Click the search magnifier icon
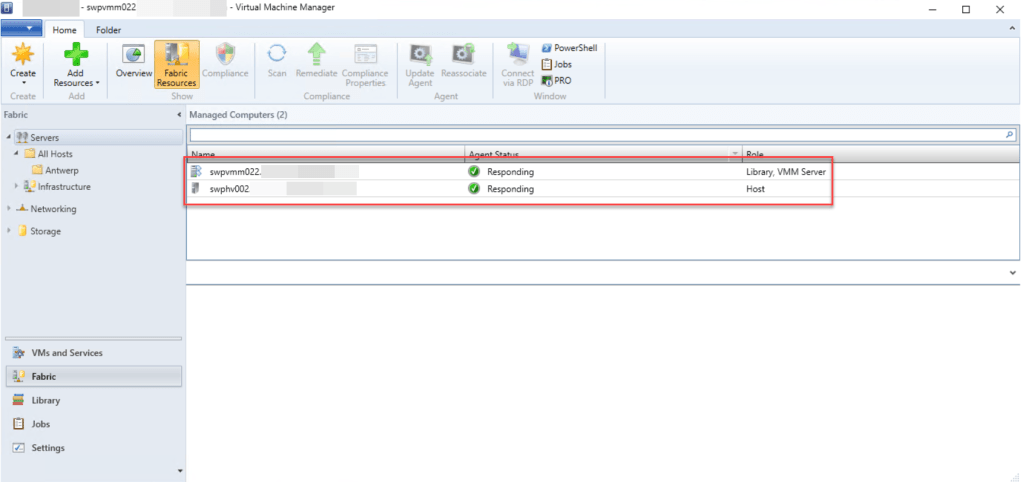This screenshot has width=1022, height=482. coord(1009,134)
